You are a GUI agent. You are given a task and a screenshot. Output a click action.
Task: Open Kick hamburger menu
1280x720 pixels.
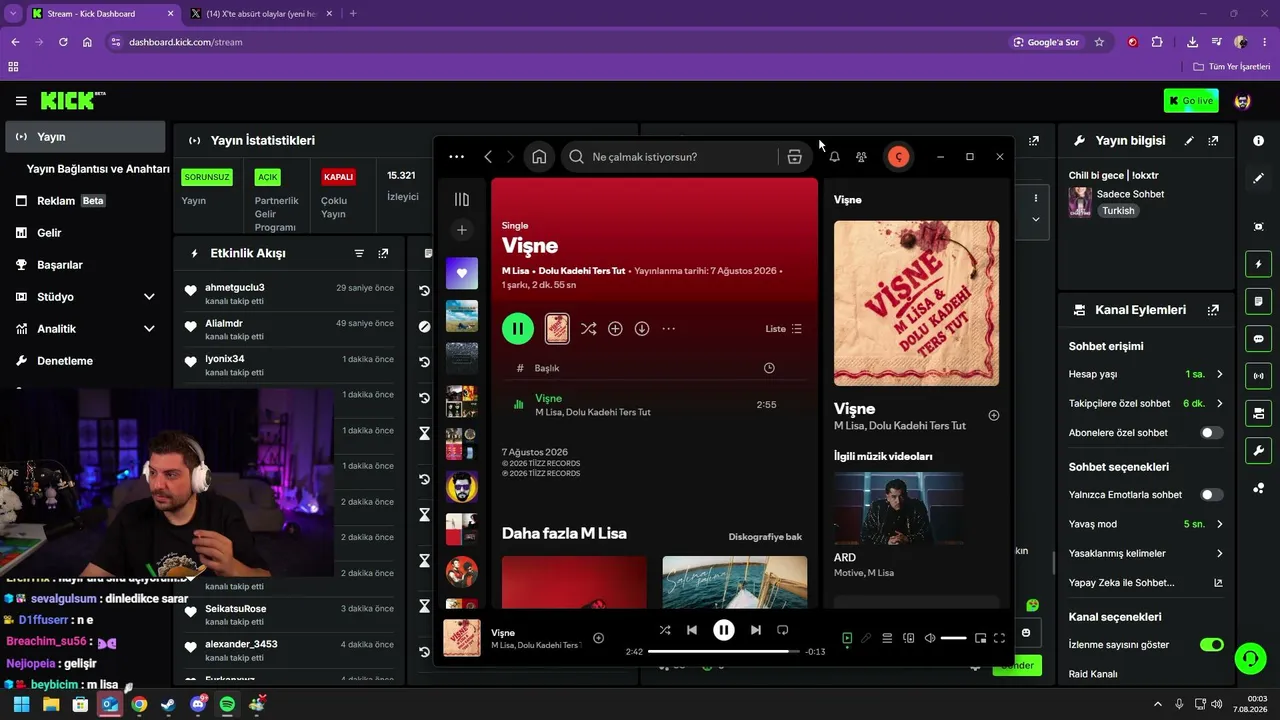pyautogui.click(x=21, y=101)
